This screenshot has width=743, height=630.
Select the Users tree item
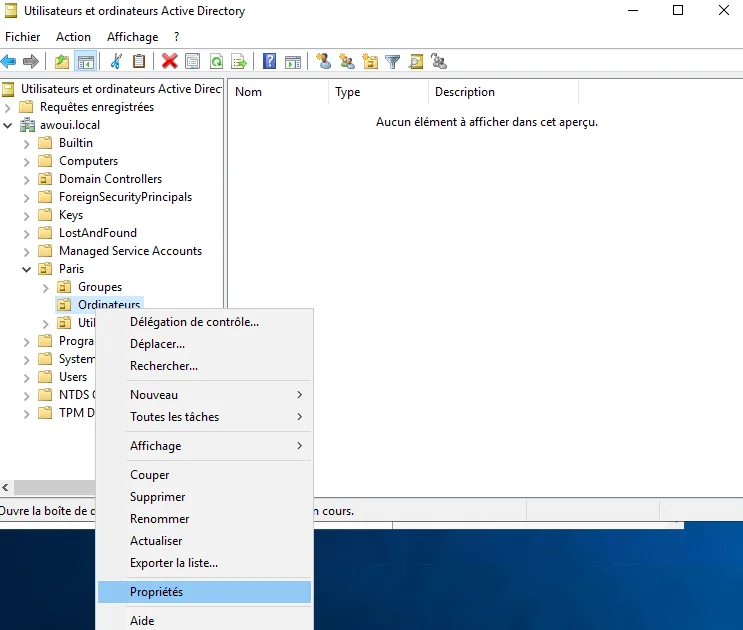click(73, 377)
